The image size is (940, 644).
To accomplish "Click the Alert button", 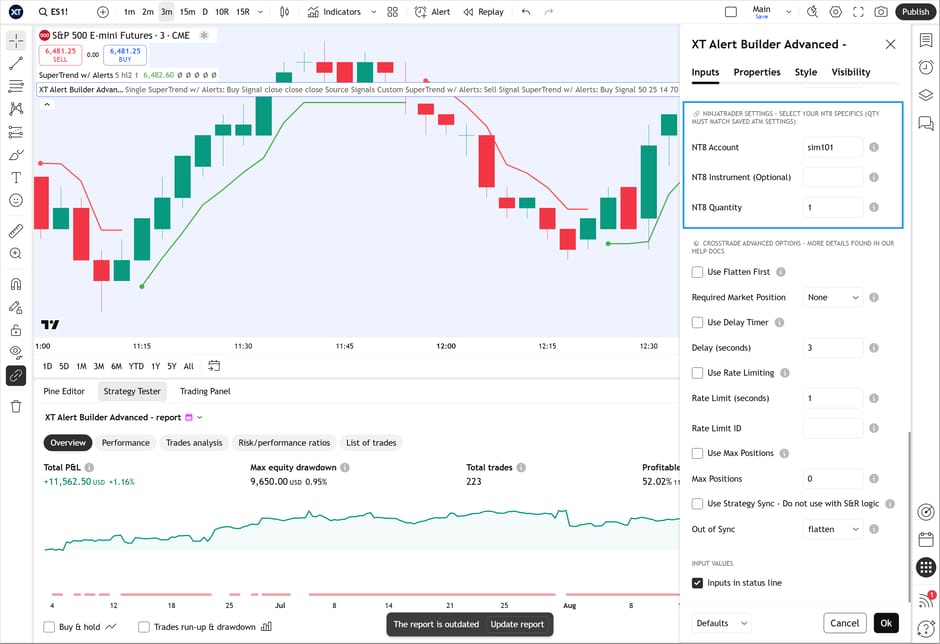I will [x=432, y=12].
